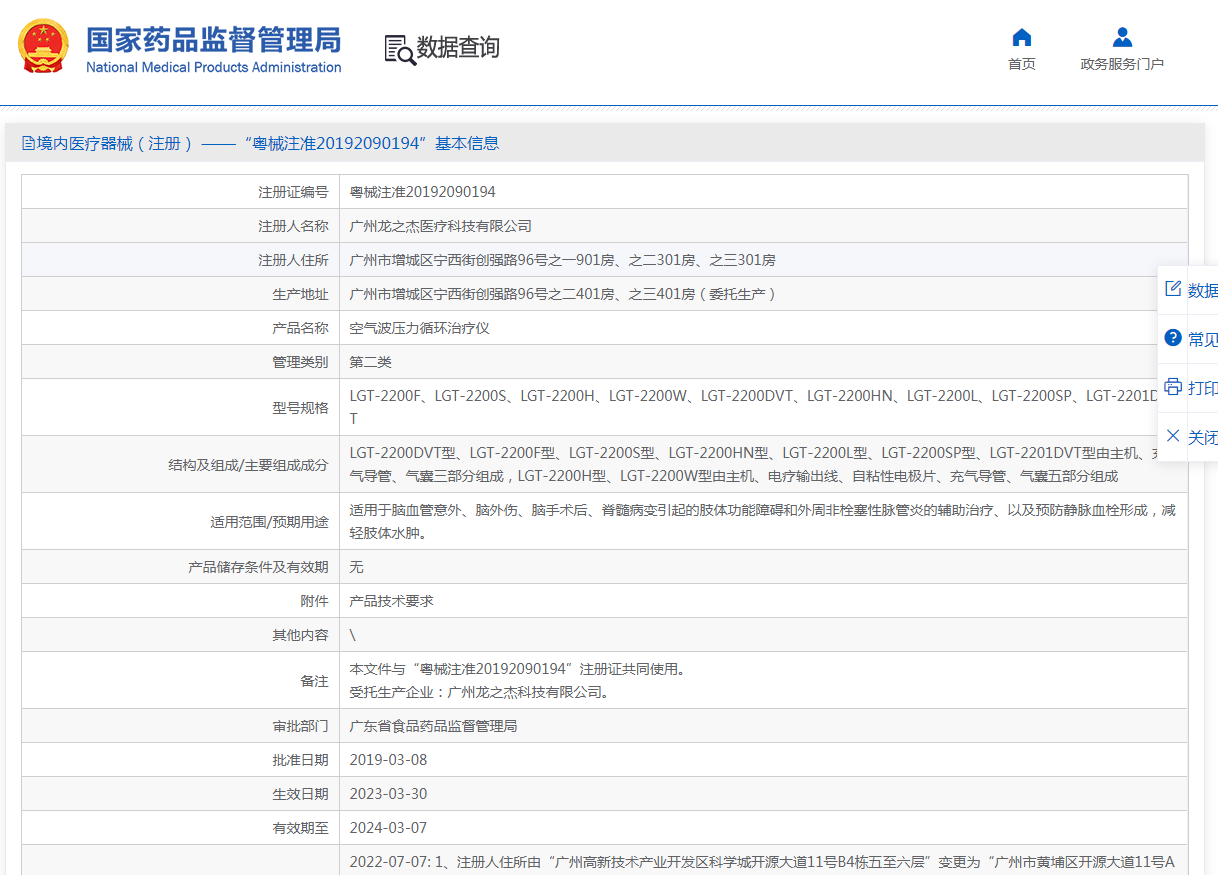Screen dimensions: 1218x875
Task: Click the edit icon in side panel
Action: (1173, 289)
